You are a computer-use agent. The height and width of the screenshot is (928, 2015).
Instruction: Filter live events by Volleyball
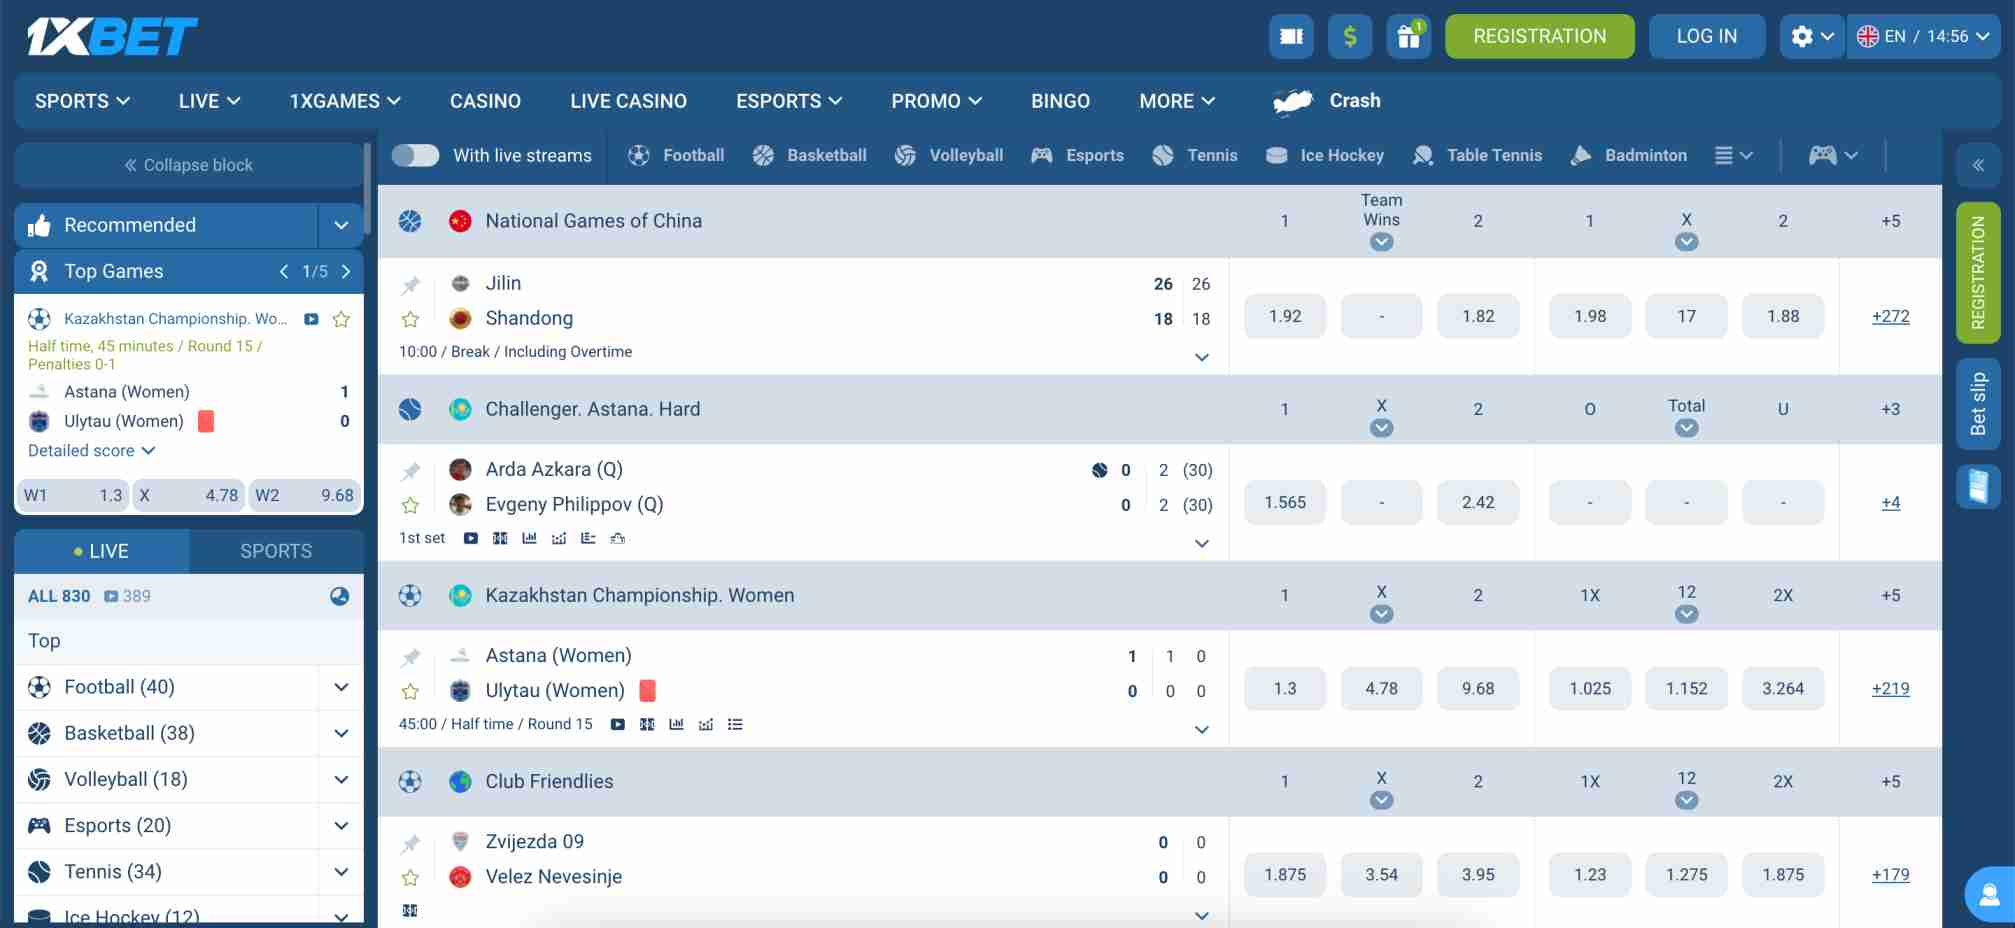pos(948,155)
